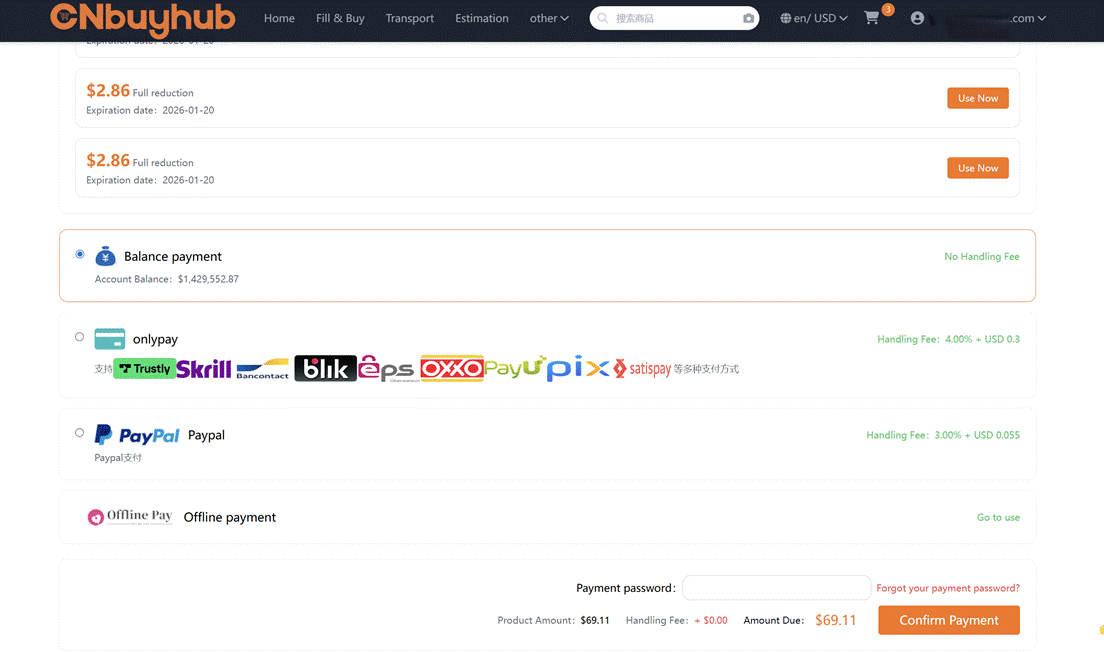Focus the Payment password input field
The width and height of the screenshot is (1104, 652).
click(776, 588)
